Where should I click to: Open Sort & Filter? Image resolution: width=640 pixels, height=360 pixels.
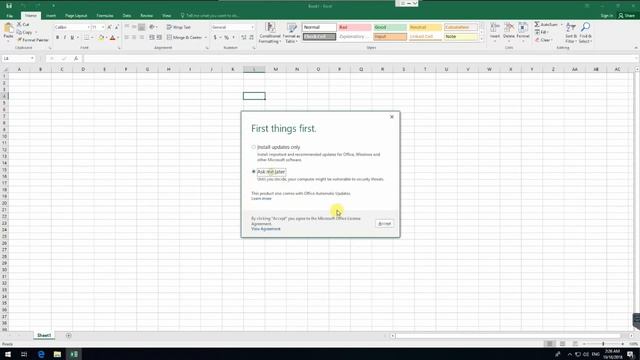tap(571, 33)
